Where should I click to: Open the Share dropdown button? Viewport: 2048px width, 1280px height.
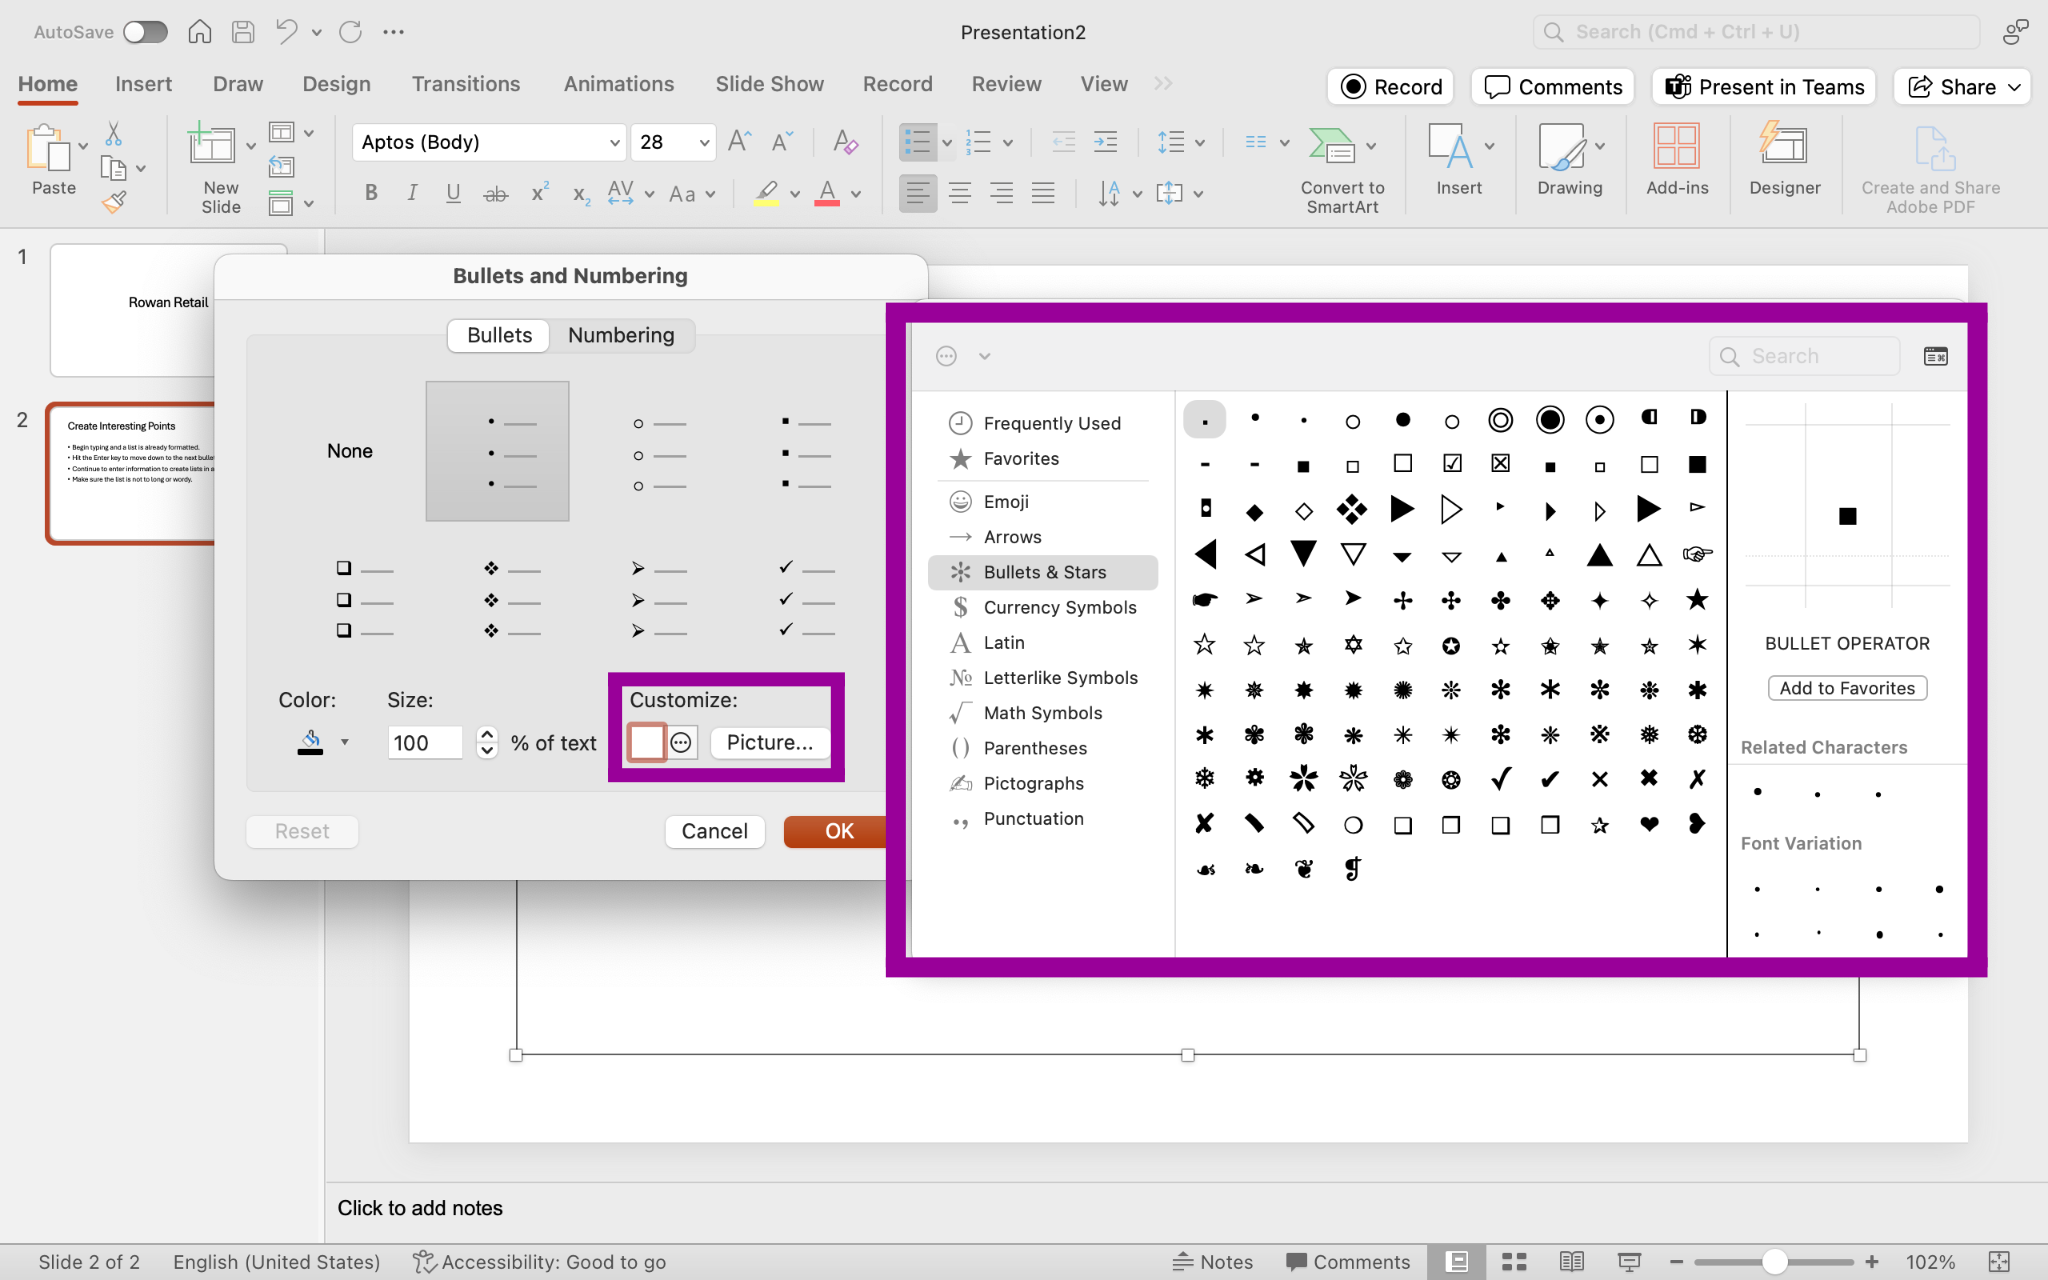click(1961, 87)
